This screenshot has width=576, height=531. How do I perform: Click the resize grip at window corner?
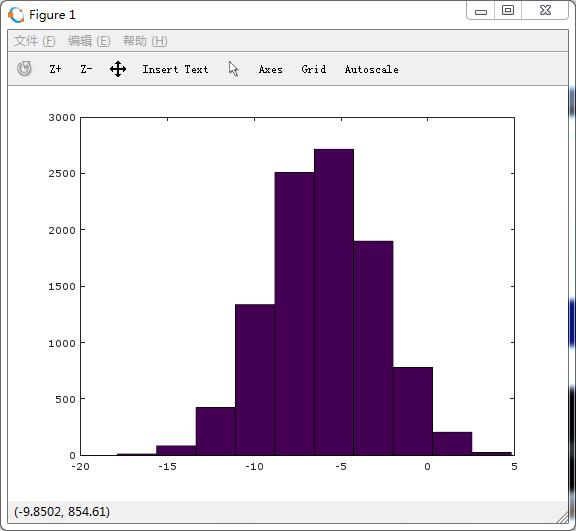pyautogui.click(x=562, y=517)
